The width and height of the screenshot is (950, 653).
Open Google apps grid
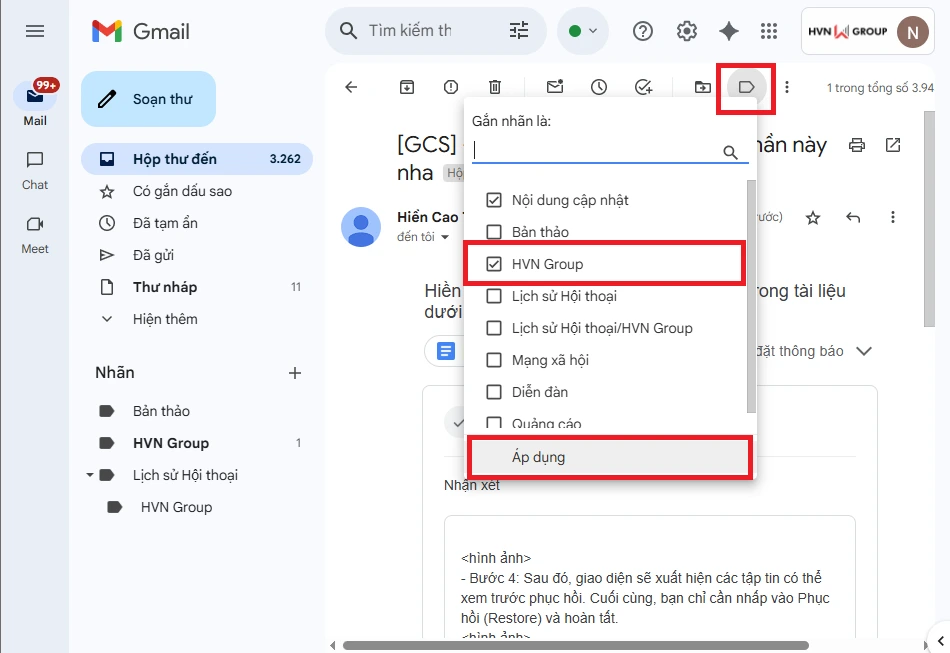768,31
